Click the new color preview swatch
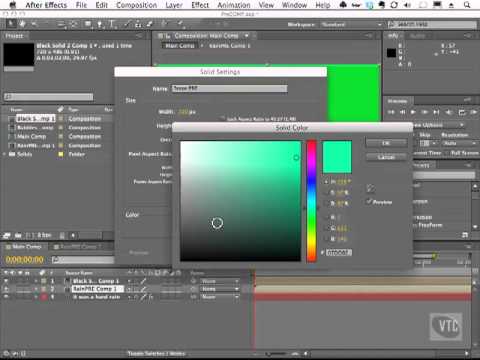Image resolution: width=480 pixels, height=360 pixels. pos(337,157)
